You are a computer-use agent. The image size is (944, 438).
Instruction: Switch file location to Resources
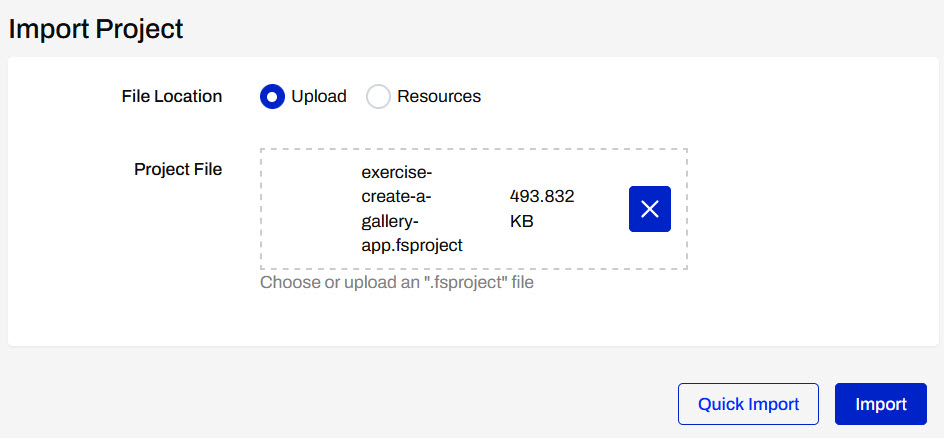click(x=378, y=97)
